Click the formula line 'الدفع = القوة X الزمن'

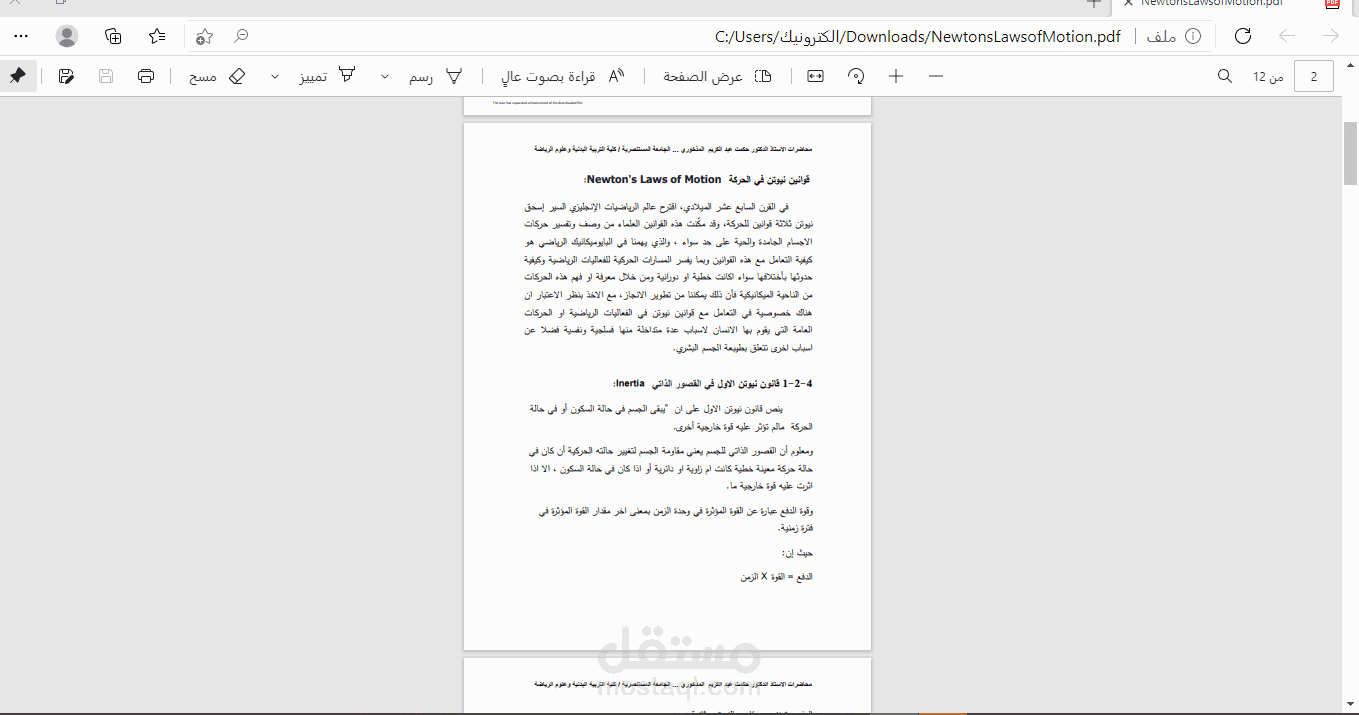(776, 577)
